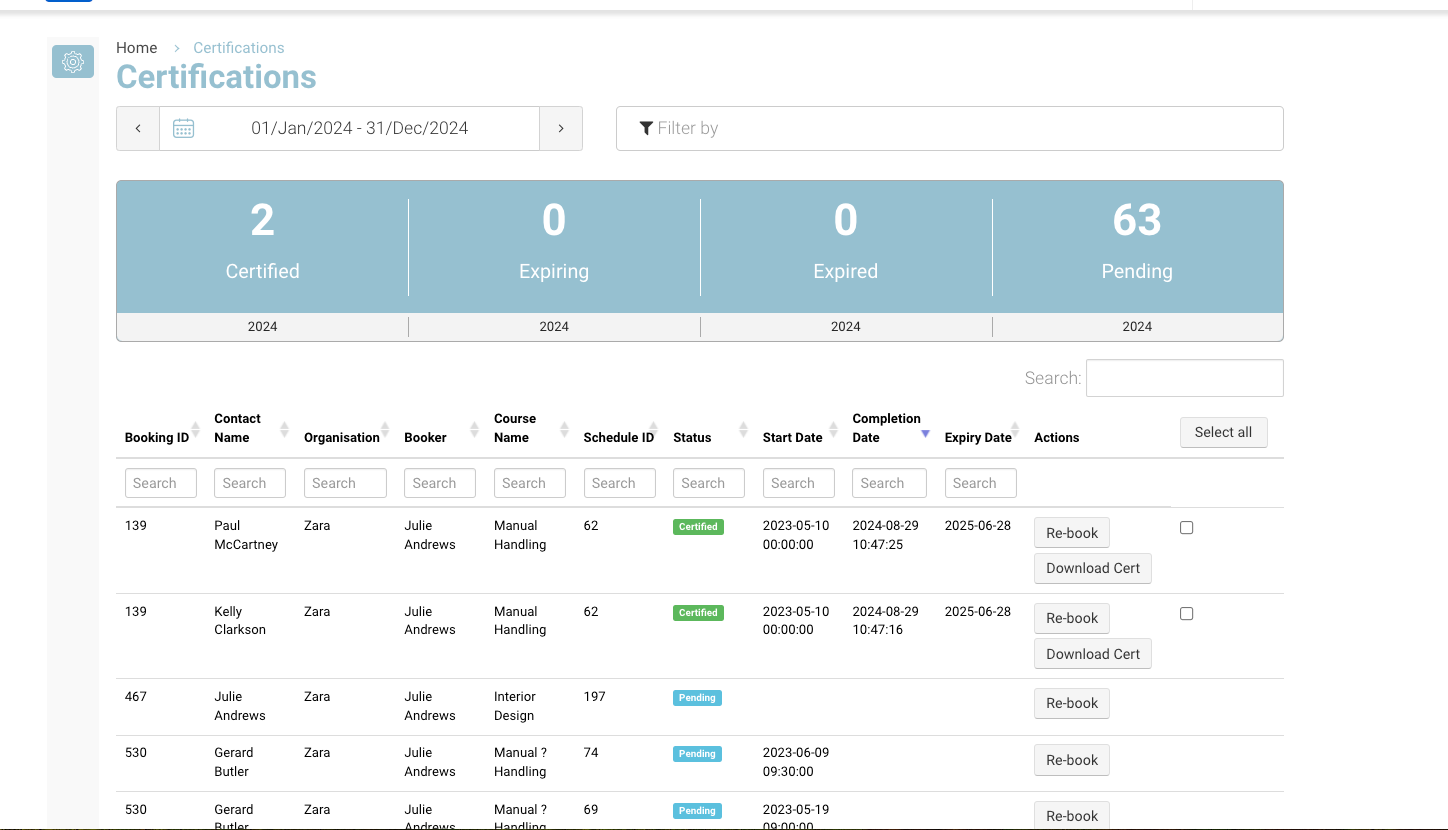The image size is (1448, 830).
Task: Select the Pending summary tile
Action: coord(1137,240)
